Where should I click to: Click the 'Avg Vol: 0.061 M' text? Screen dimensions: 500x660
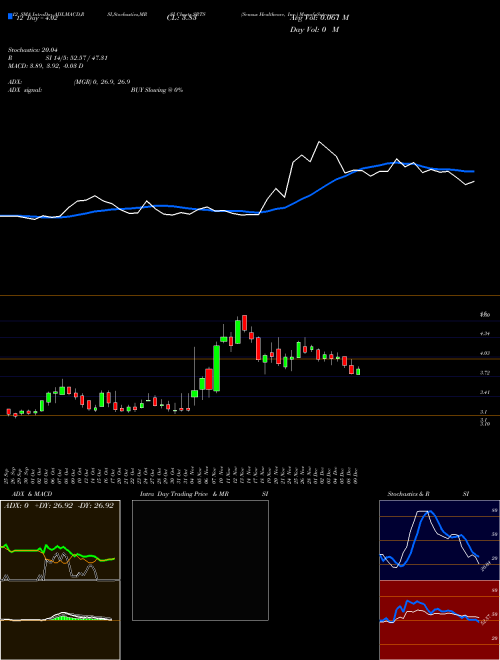click(319, 18)
